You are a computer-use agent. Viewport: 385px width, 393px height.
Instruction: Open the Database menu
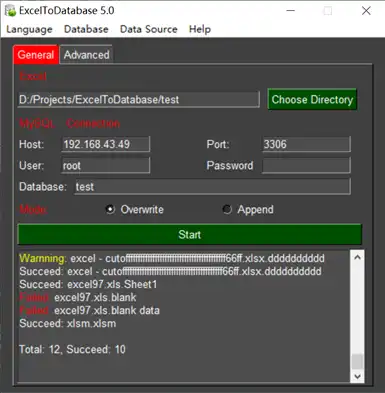(x=86, y=29)
